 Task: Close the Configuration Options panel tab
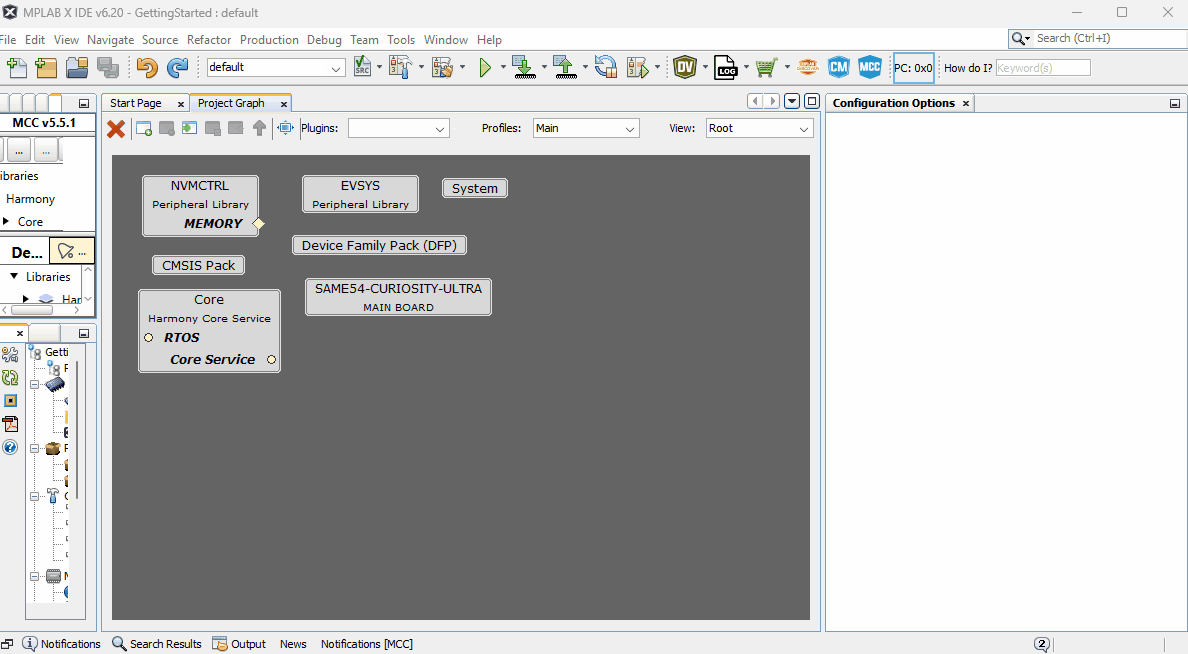966,103
